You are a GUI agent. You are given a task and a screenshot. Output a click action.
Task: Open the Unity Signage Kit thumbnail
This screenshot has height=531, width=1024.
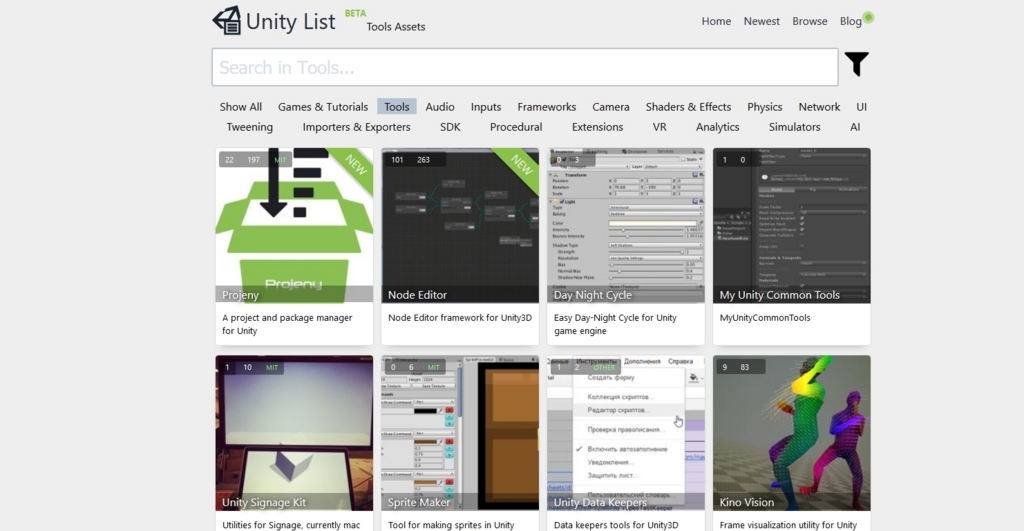(x=295, y=433)
